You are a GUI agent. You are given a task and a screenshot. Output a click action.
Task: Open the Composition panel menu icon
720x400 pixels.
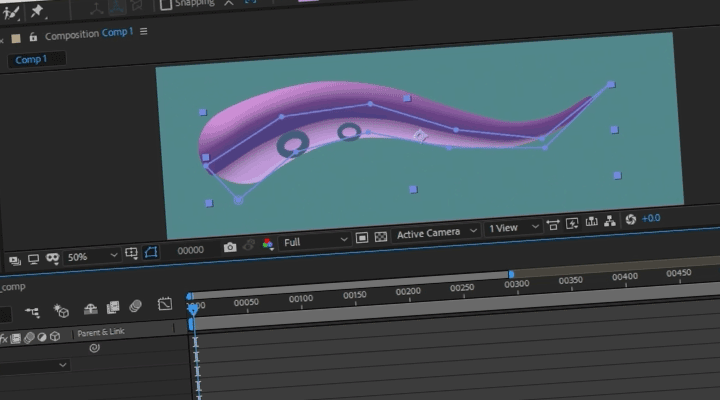[144, 31]
